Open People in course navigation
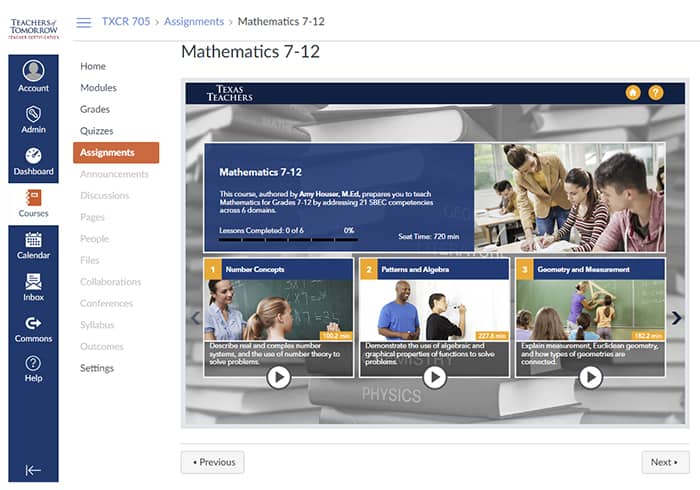Image resolution: width=700 pixels, height=490 pixels. (x=94, y=239)
